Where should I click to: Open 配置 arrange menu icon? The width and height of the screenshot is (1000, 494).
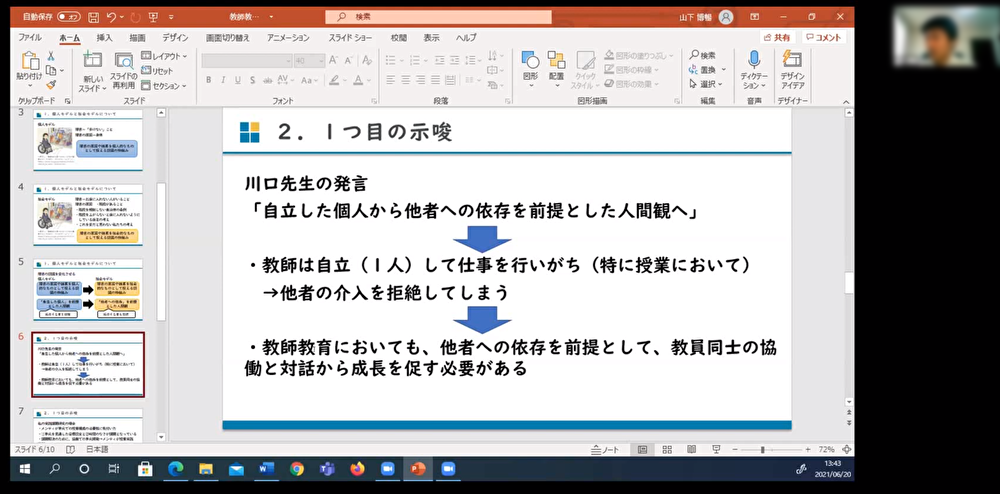point(556,69)
